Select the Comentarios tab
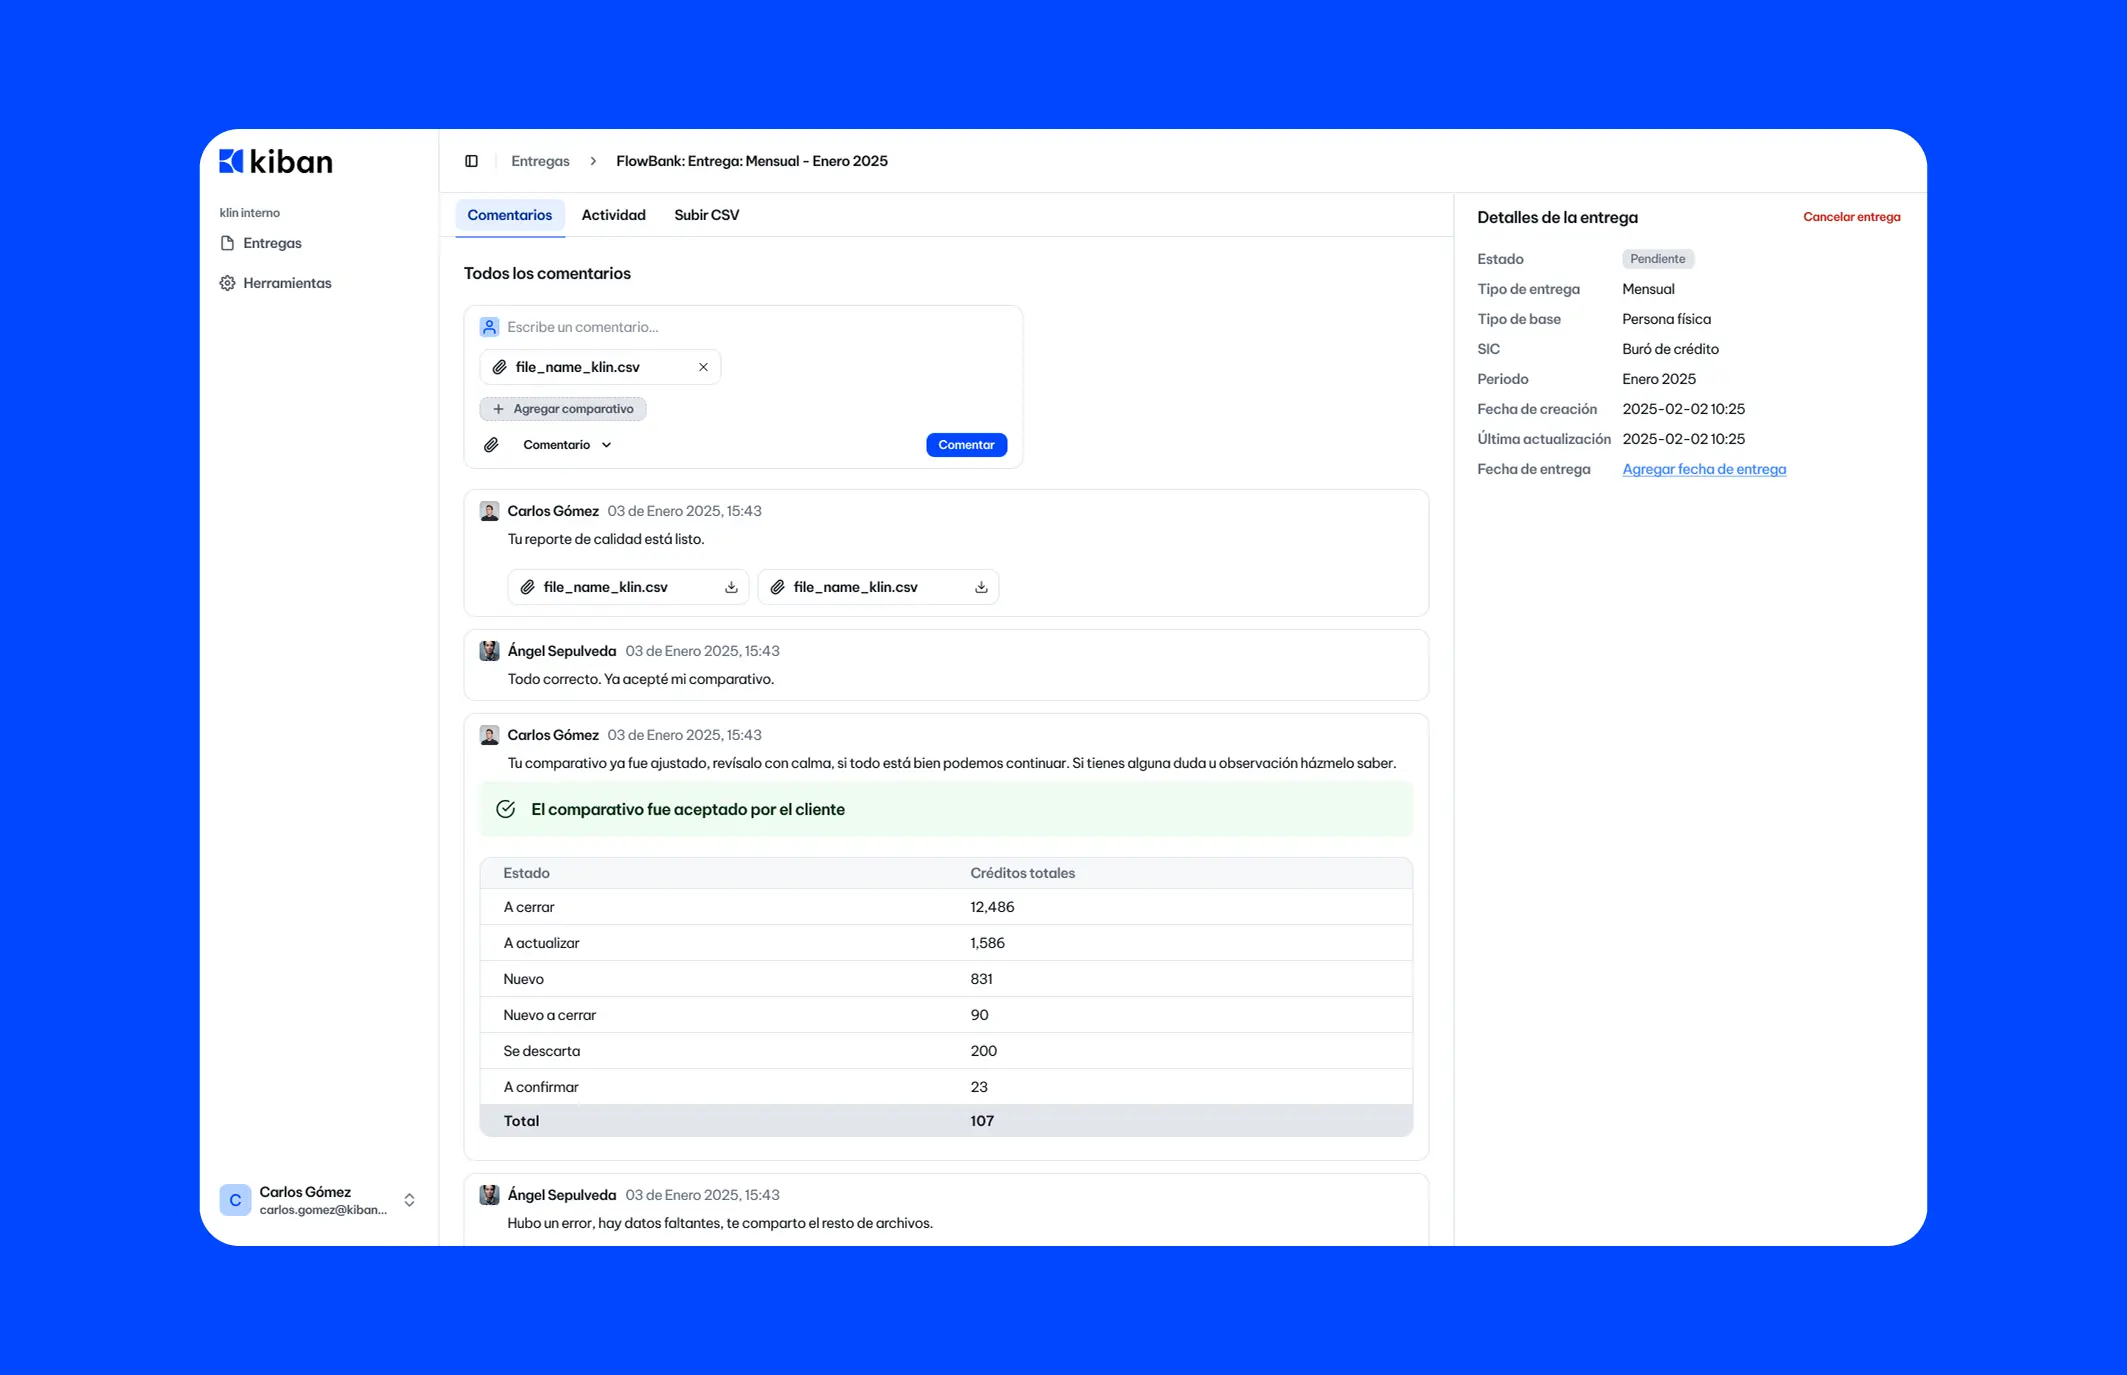Viewport: 2127px width, 1375px height. 509,215
